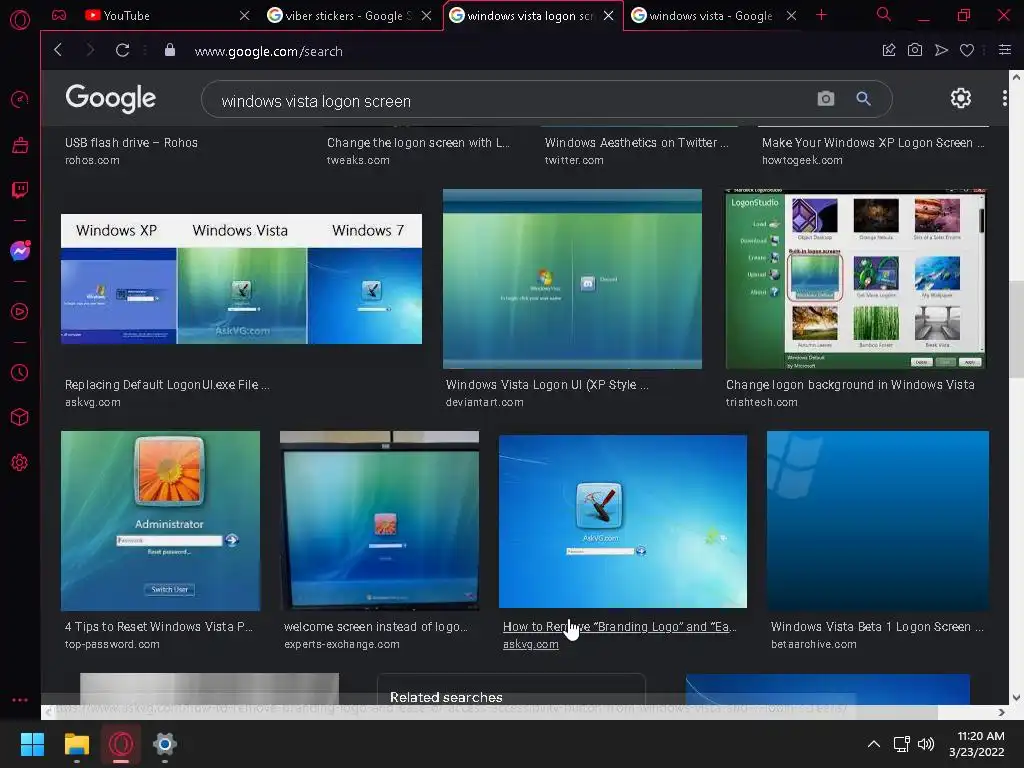
Task: Open Vista Logon UI XP Style thumbnail
Action: tap(572, 279)
